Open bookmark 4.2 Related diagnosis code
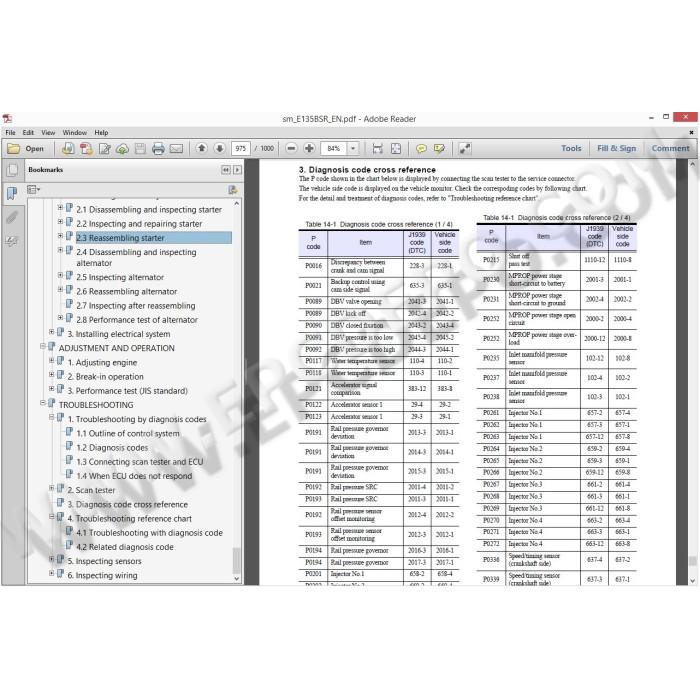Image resolution: width=700 pixels, height=700 pixels. coord(125,547)
